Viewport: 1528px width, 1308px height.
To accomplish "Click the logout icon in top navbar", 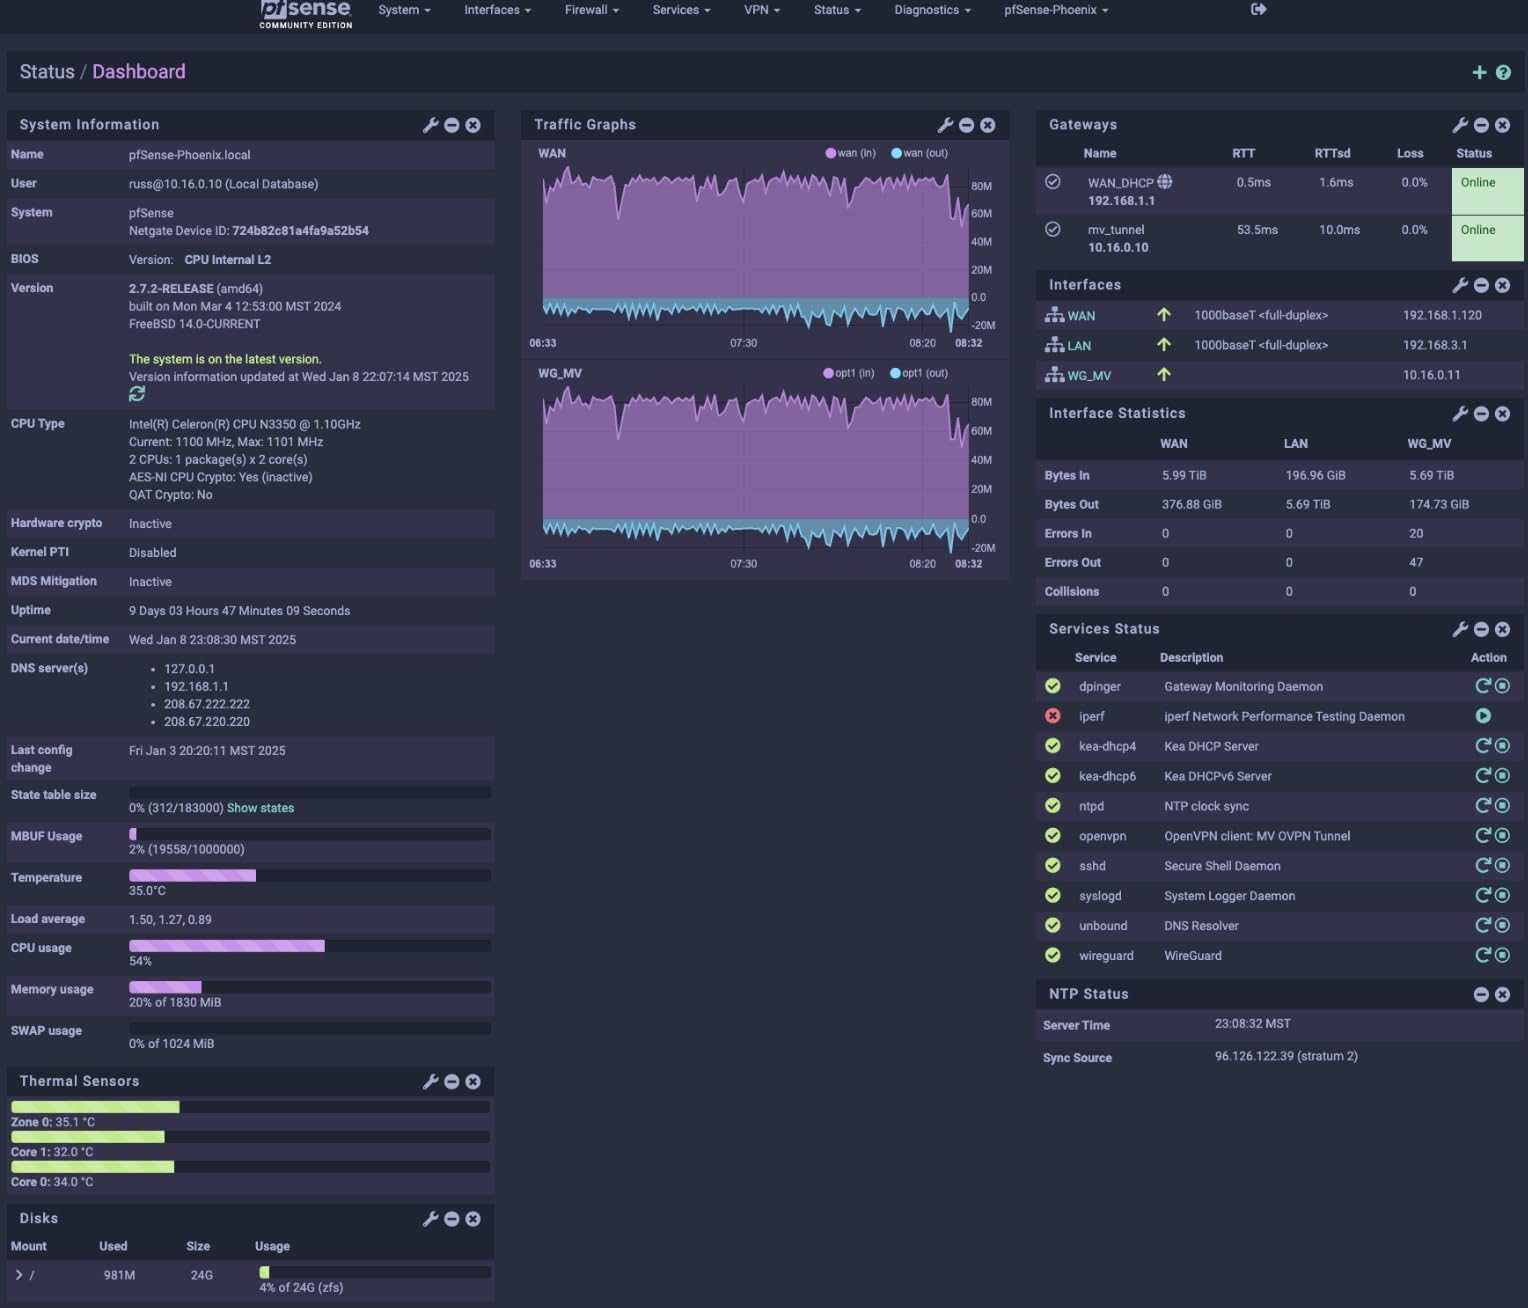I will coord(1258,10).
